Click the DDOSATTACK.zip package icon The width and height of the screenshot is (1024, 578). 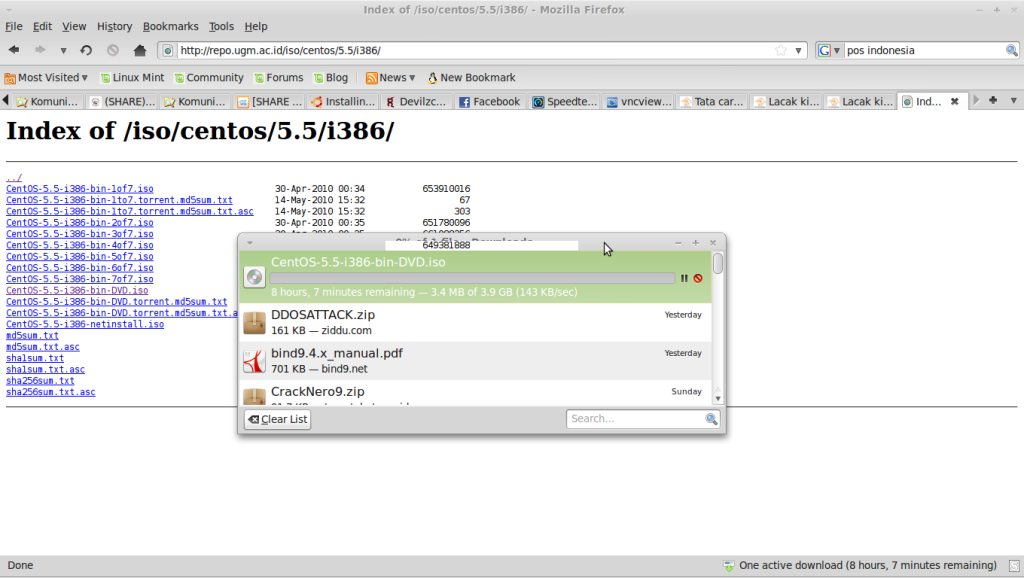[x=254, y=323]
